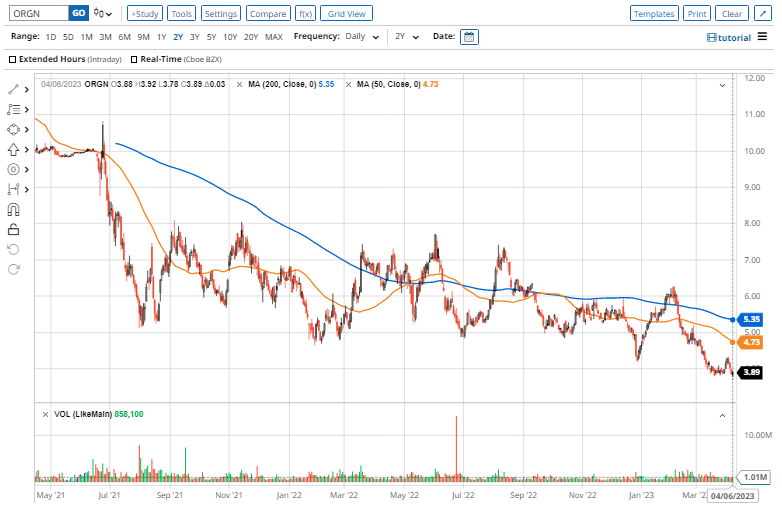The height and width of the screenshot is (516, 782).
Task: Set range to 9M
Action: 144,37
